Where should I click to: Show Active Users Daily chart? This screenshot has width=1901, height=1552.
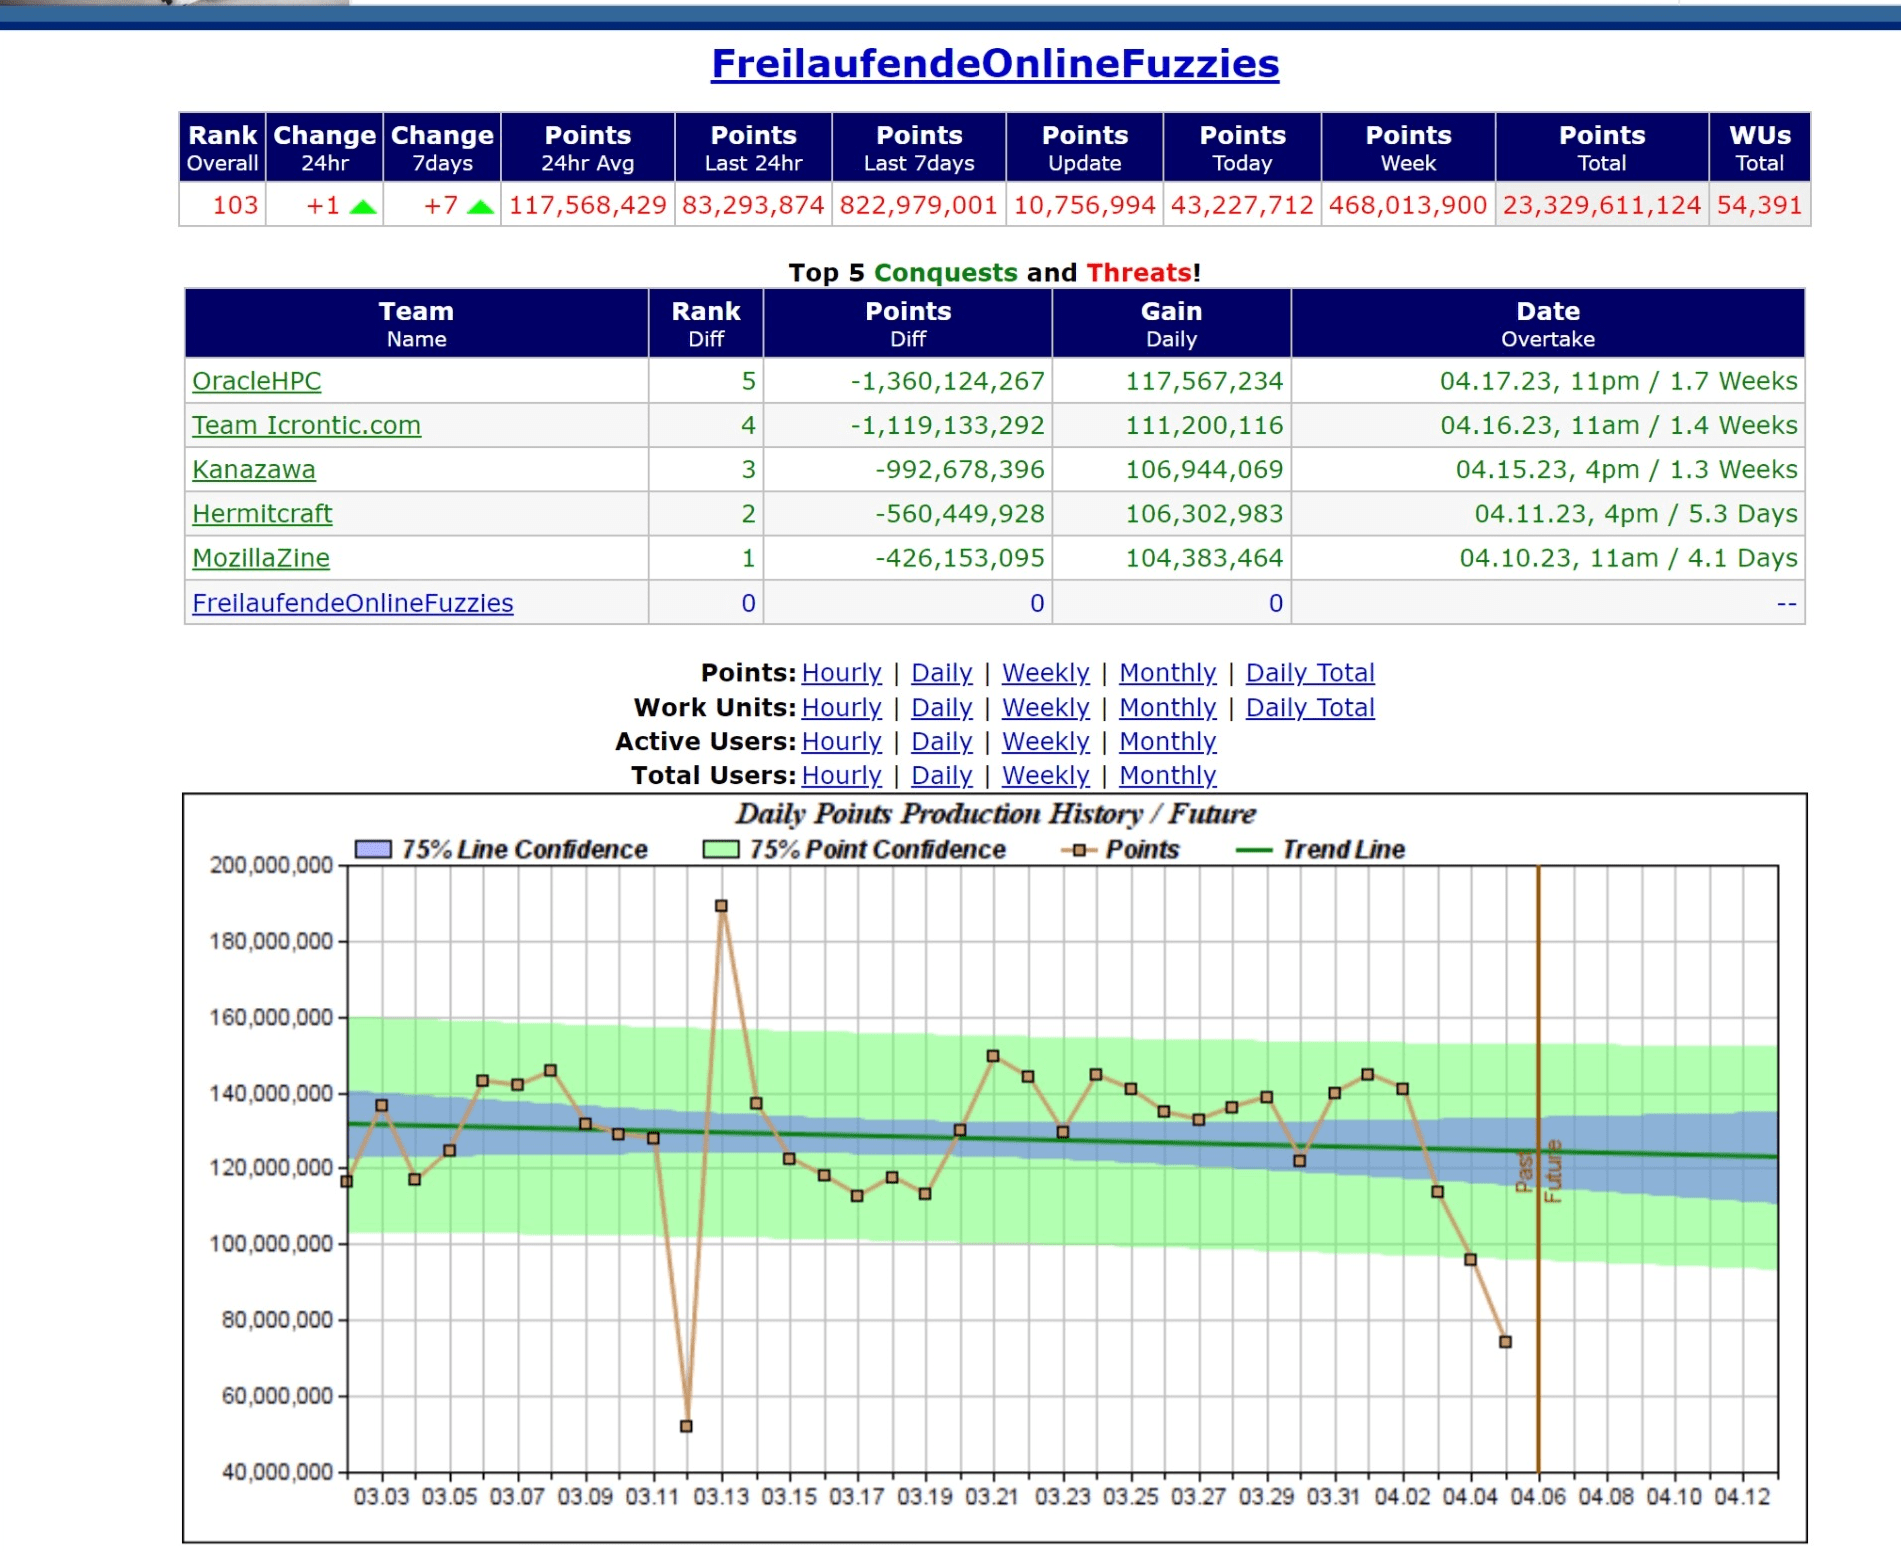point(942,741)
